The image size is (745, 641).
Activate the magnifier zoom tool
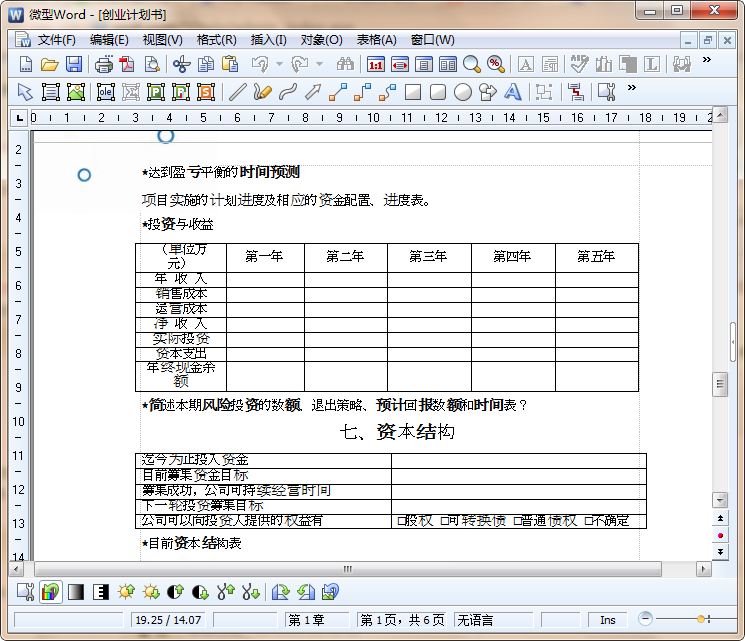click(472, 64)
